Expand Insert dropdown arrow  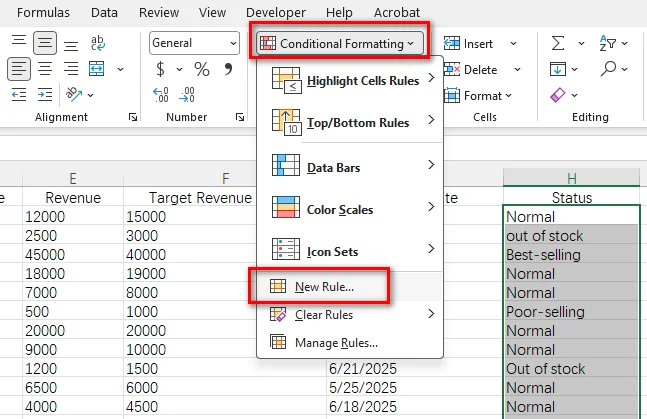coord(513,43)
